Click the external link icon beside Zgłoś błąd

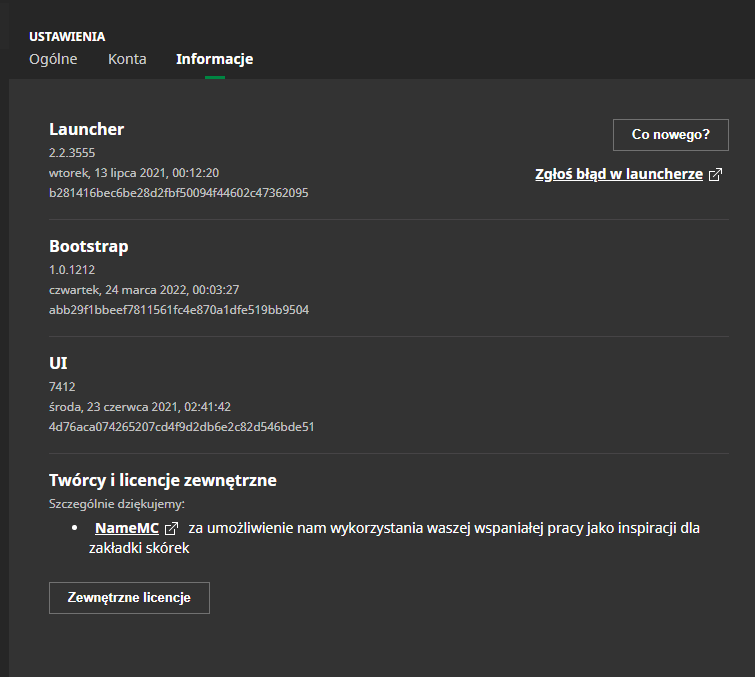[716, 174]
